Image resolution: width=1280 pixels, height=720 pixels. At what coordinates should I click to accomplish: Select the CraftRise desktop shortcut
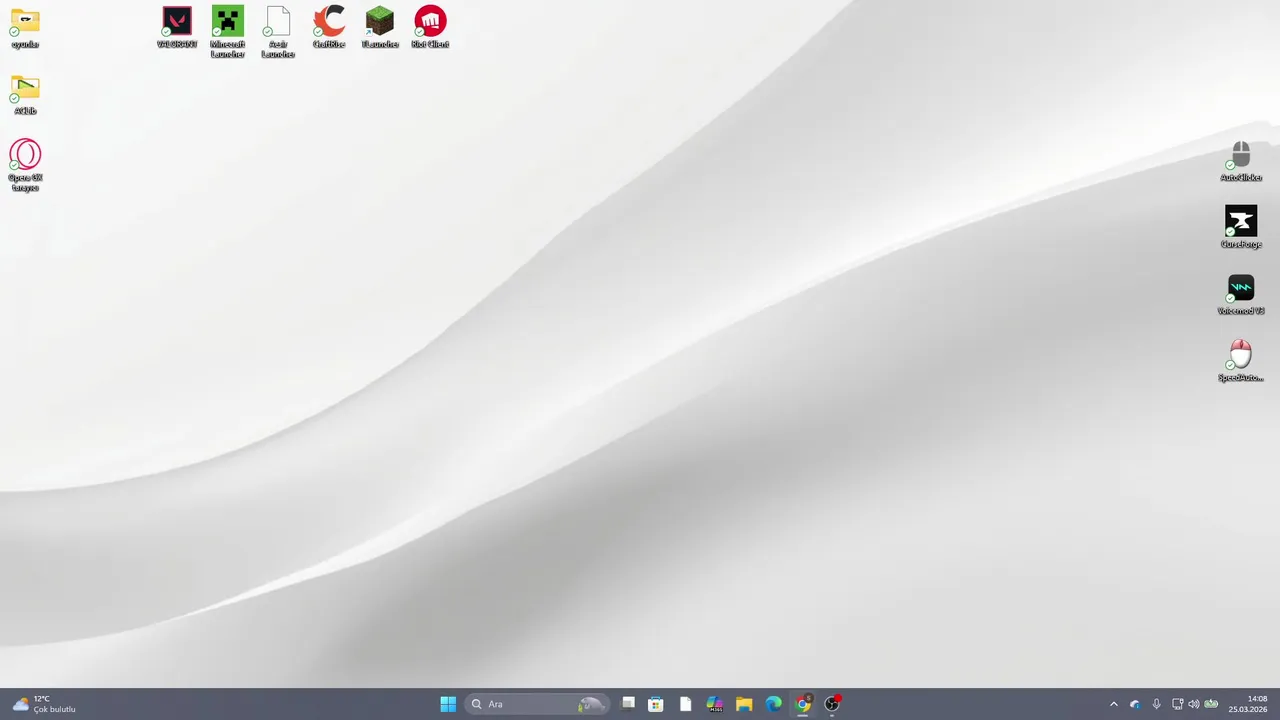(x=329, y=27)
